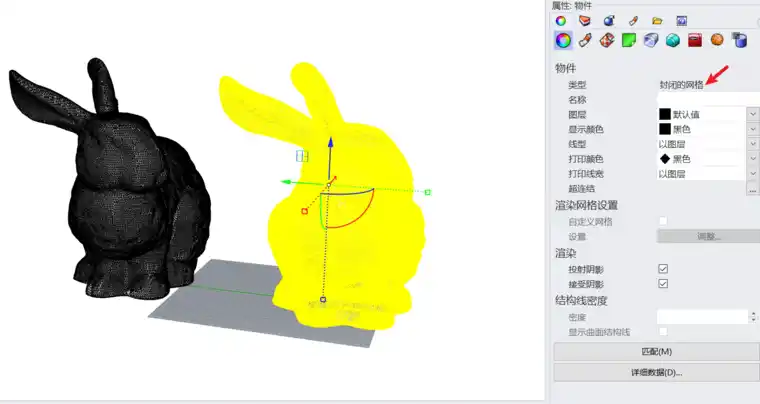Open the Decals green sticky note page
760x404 pixels.
coord(629,40)
